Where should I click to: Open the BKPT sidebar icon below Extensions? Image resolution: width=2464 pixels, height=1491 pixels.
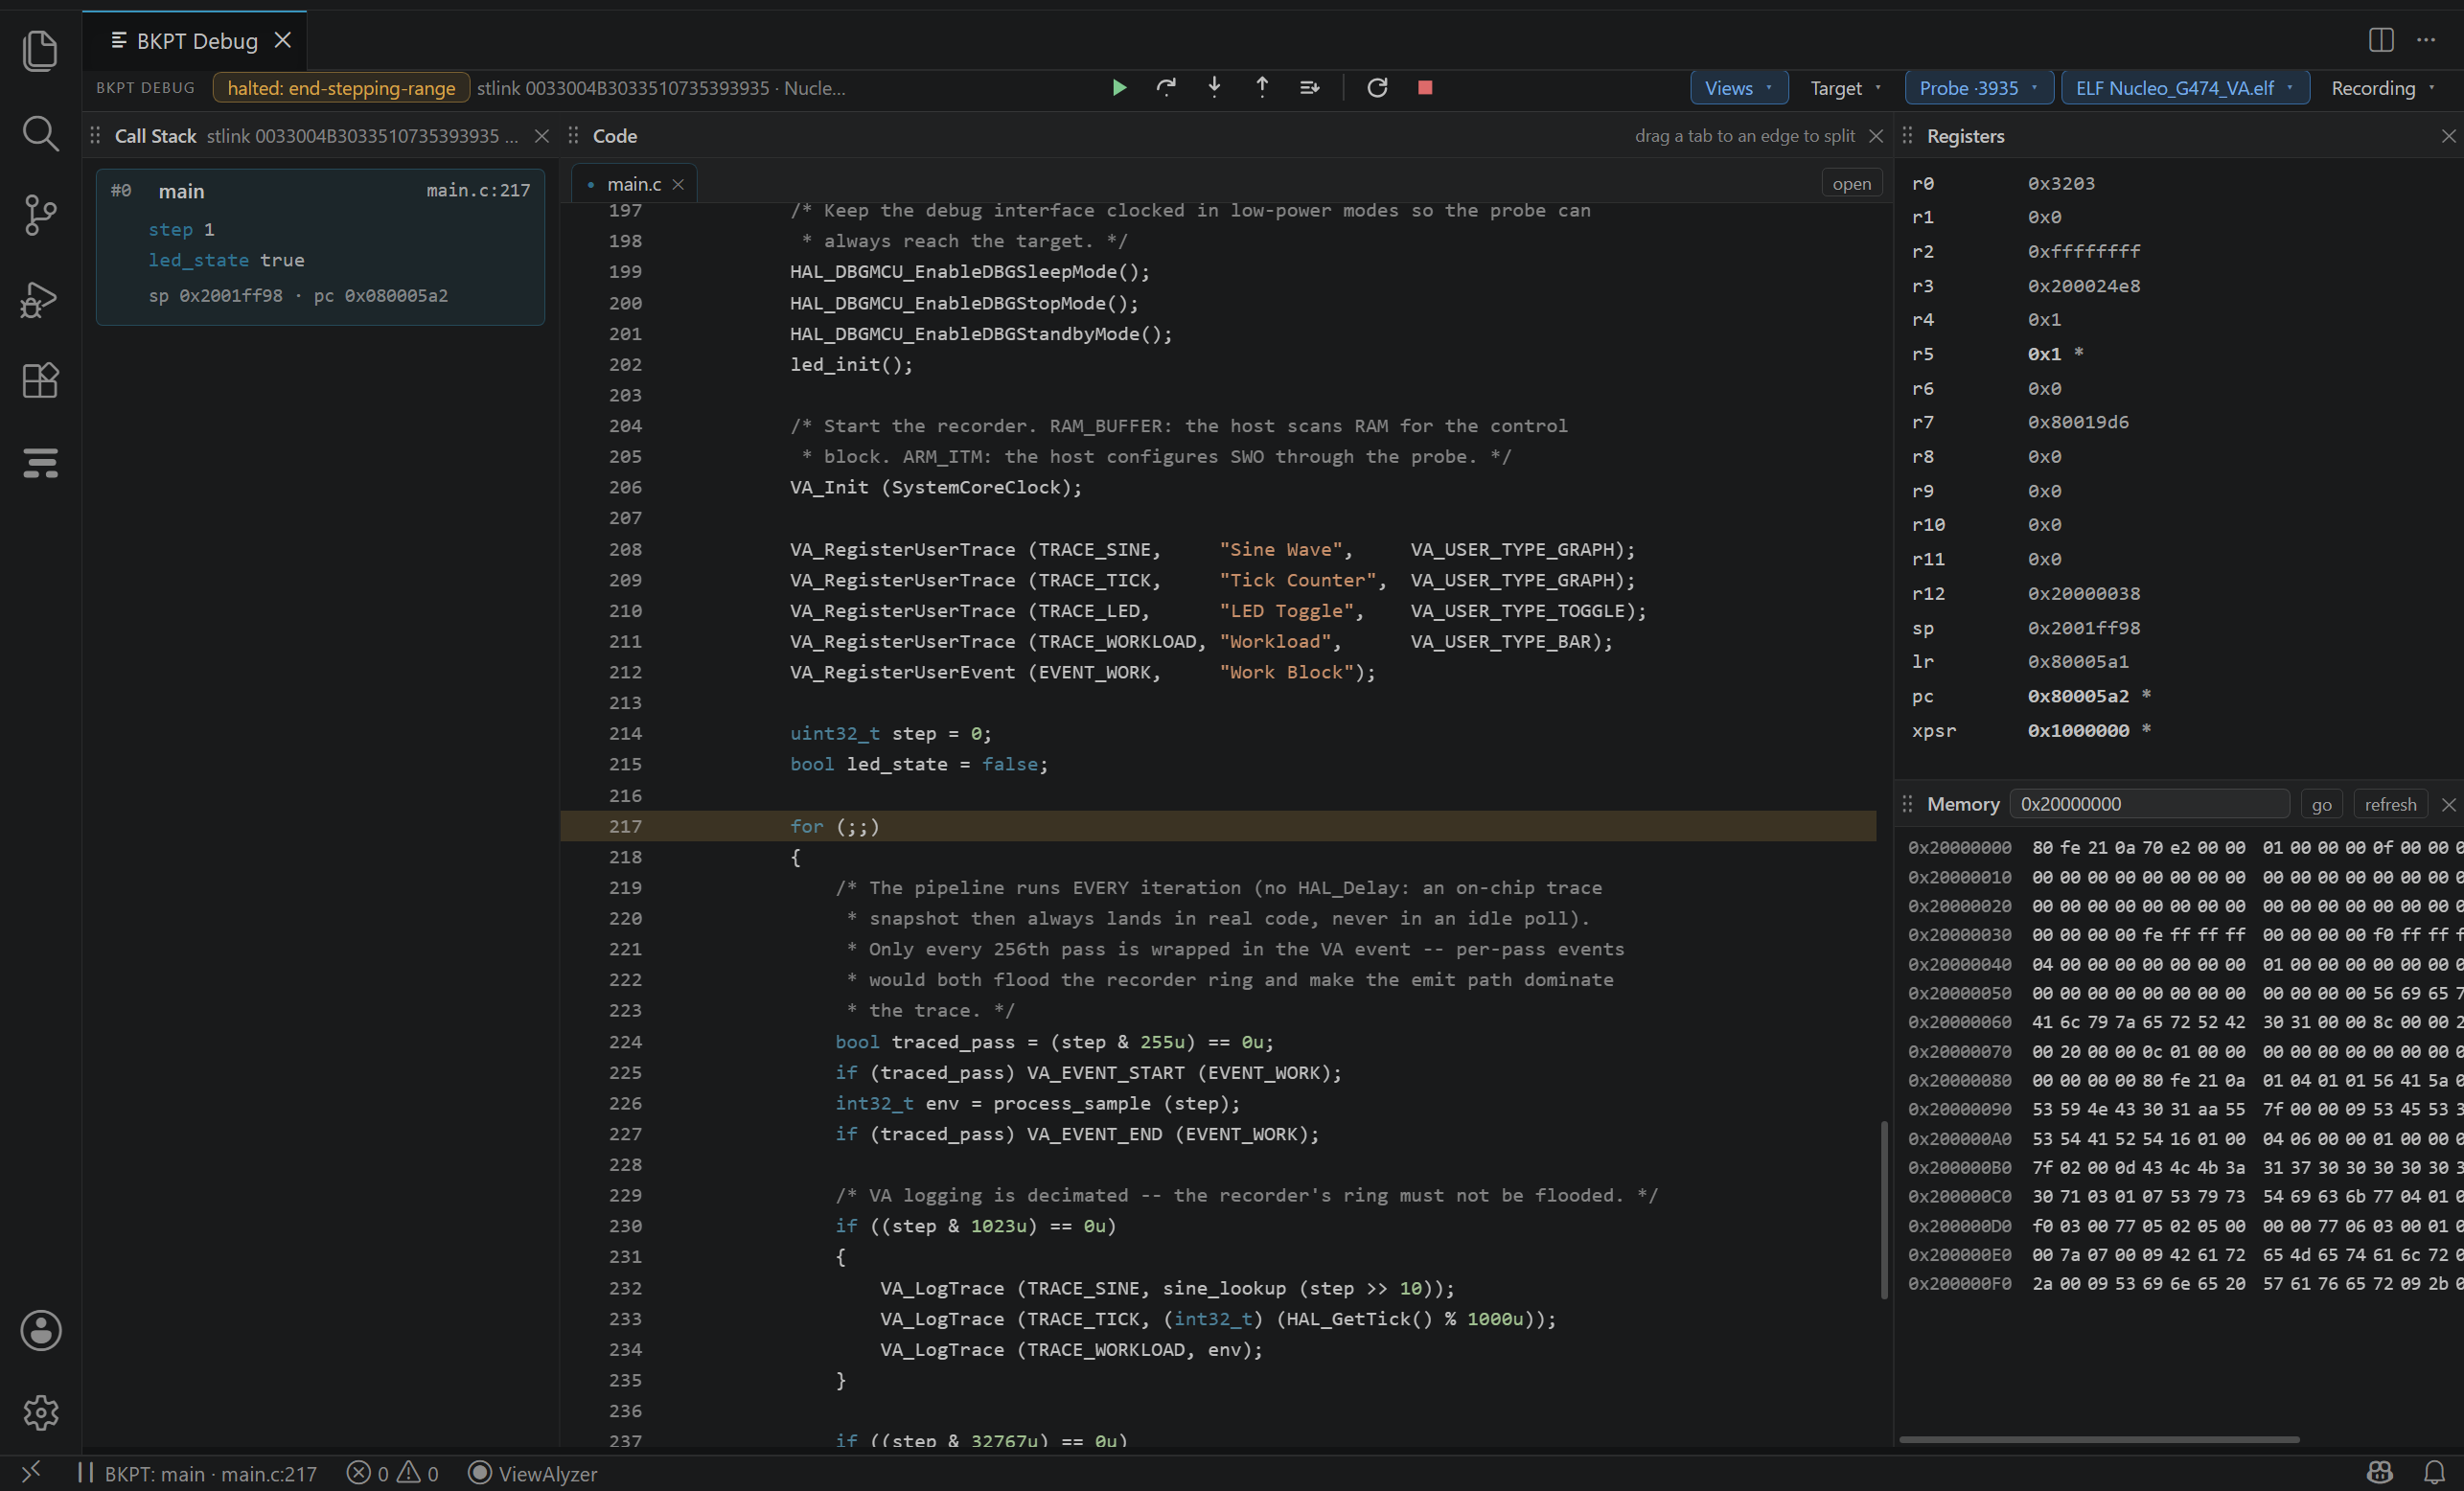[x=40, y=463]
